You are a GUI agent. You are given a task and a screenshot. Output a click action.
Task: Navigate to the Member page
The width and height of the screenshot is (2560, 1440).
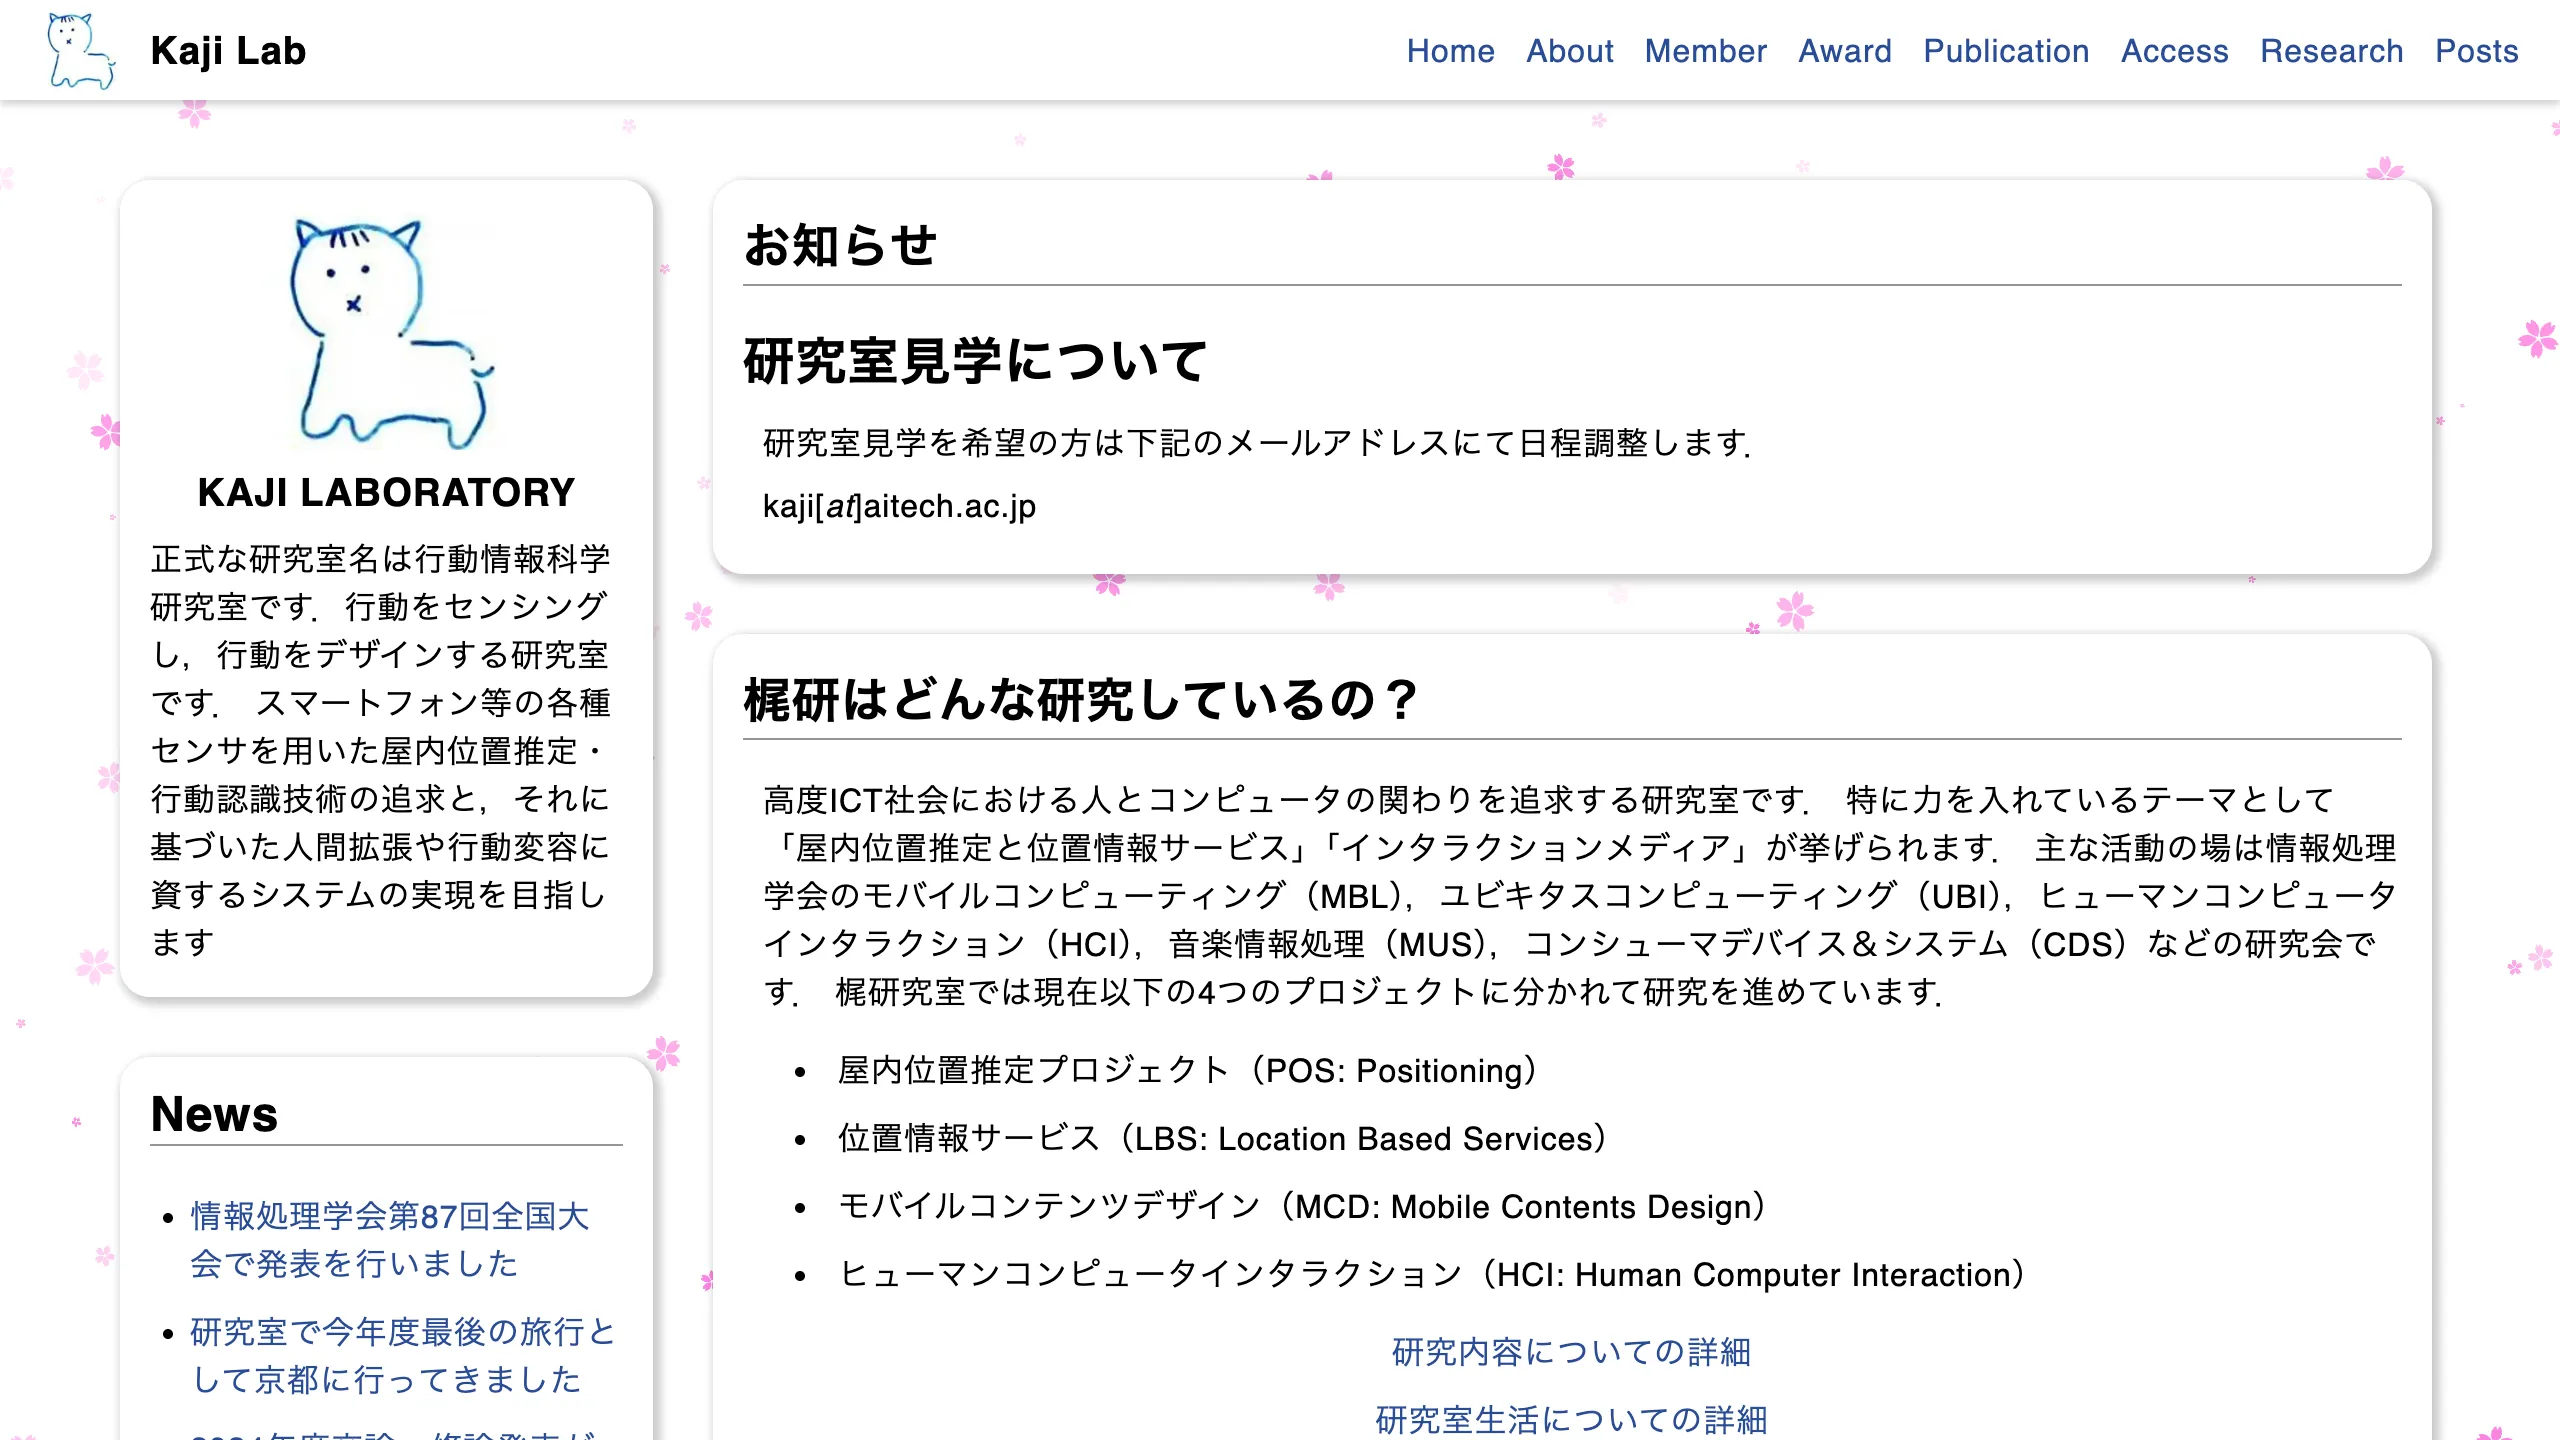1704,51
